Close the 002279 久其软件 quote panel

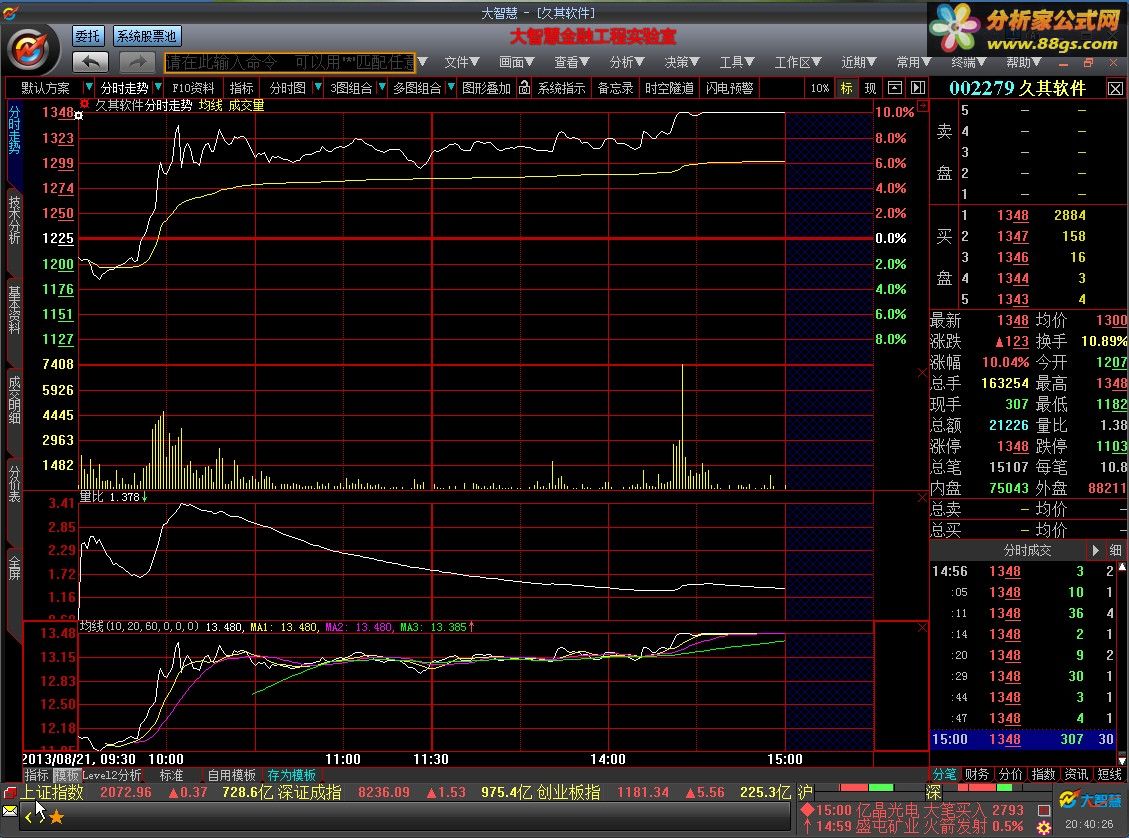click(1115, 89)
